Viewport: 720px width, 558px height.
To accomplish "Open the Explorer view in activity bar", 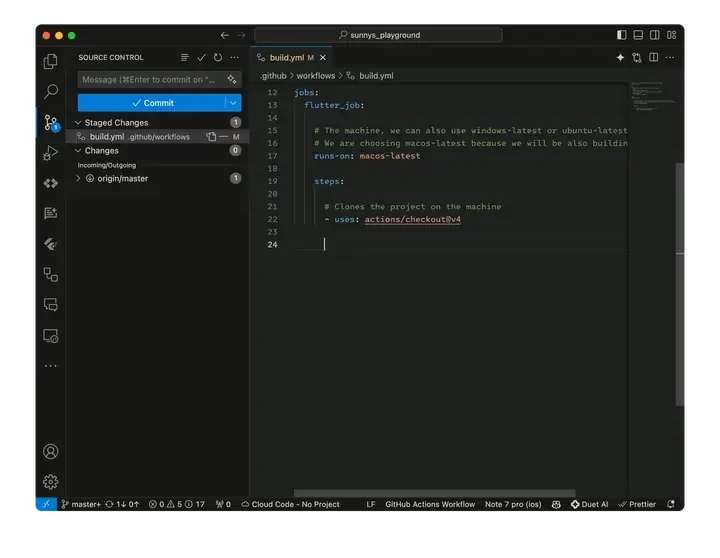I will point(51,61).
